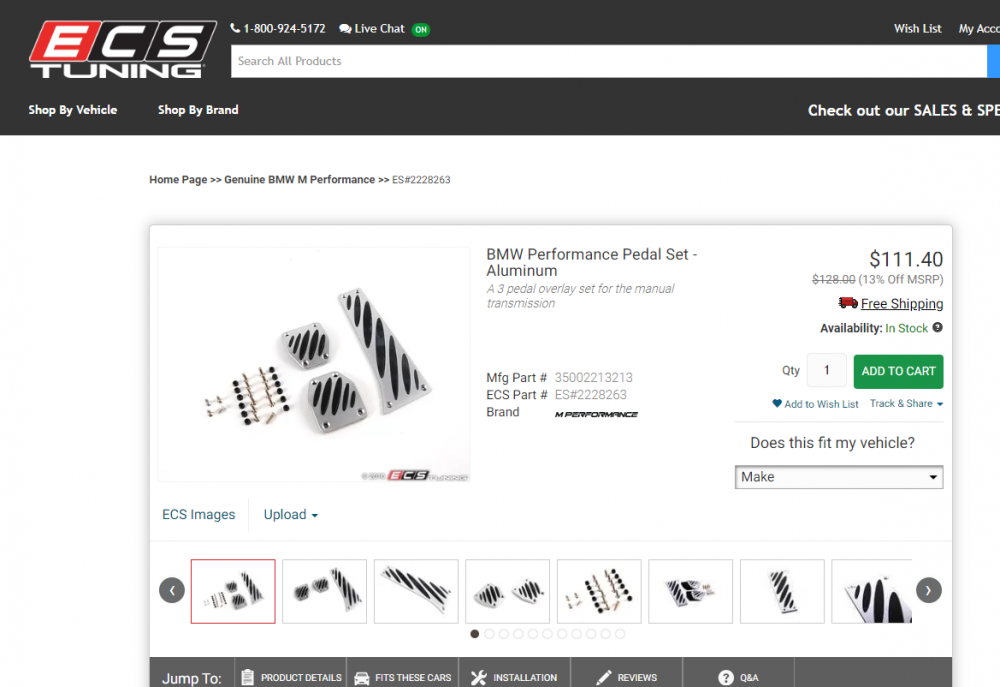This screenshot has width=1000, height=687.
Task: Call the 1-800-924-5172 phone link
Action: (278, 29)
